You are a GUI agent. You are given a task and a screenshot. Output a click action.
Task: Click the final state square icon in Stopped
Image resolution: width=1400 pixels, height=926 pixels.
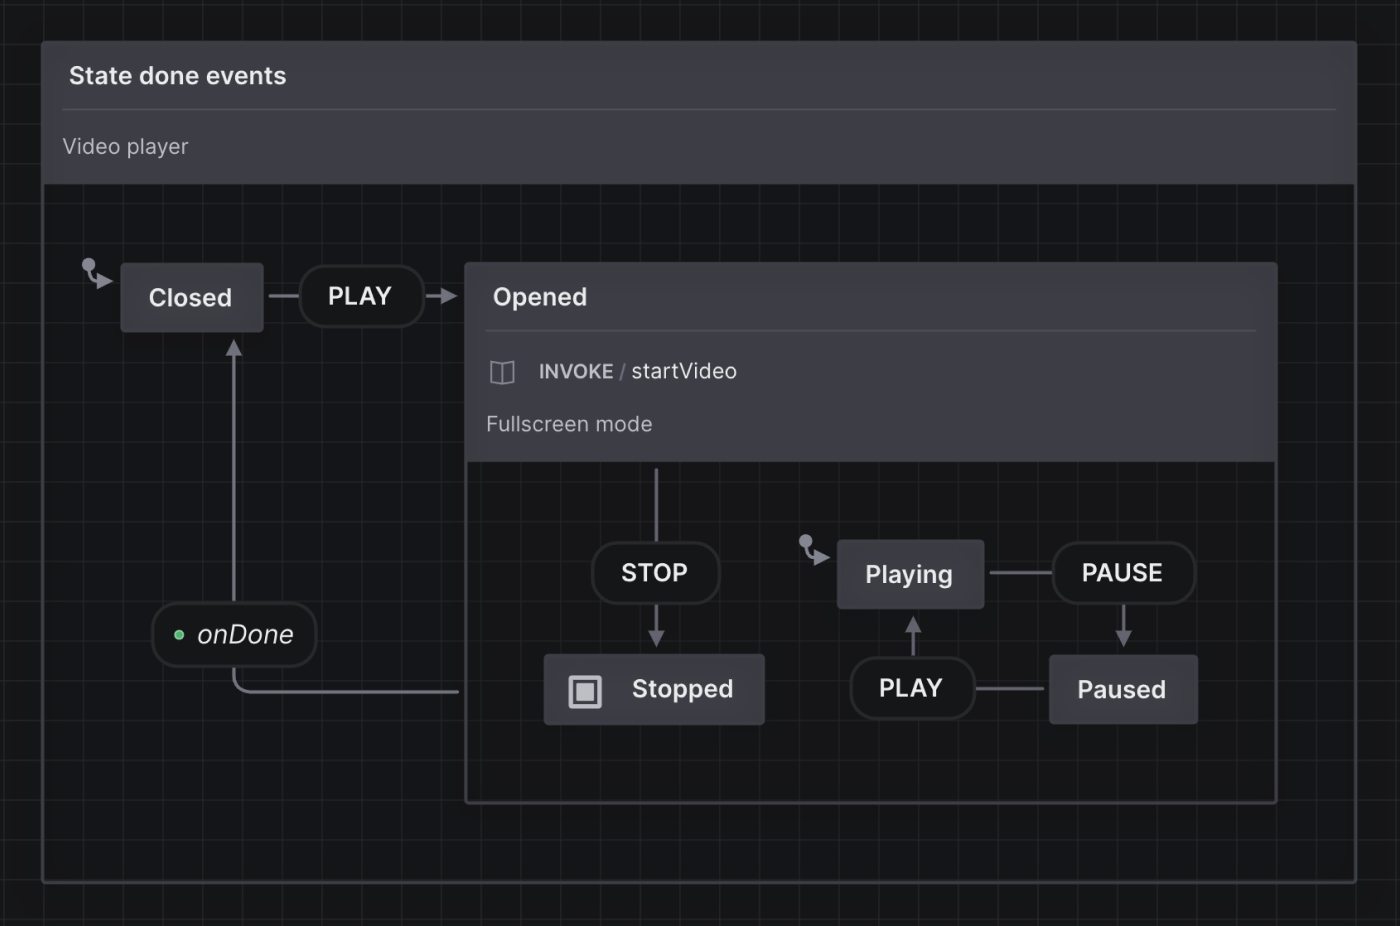click(x=585, y=689)
